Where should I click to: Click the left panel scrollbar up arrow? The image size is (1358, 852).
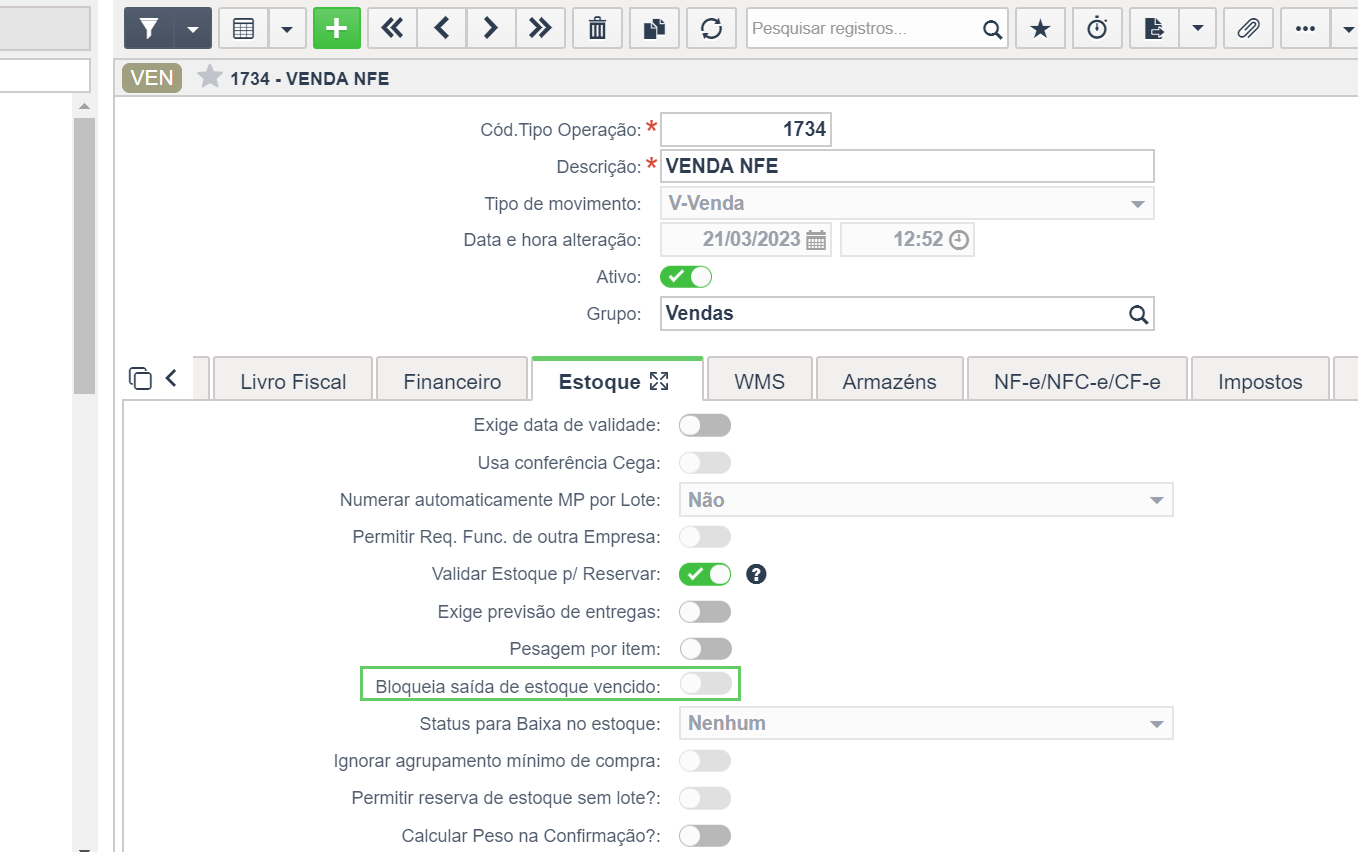[84, 106]
